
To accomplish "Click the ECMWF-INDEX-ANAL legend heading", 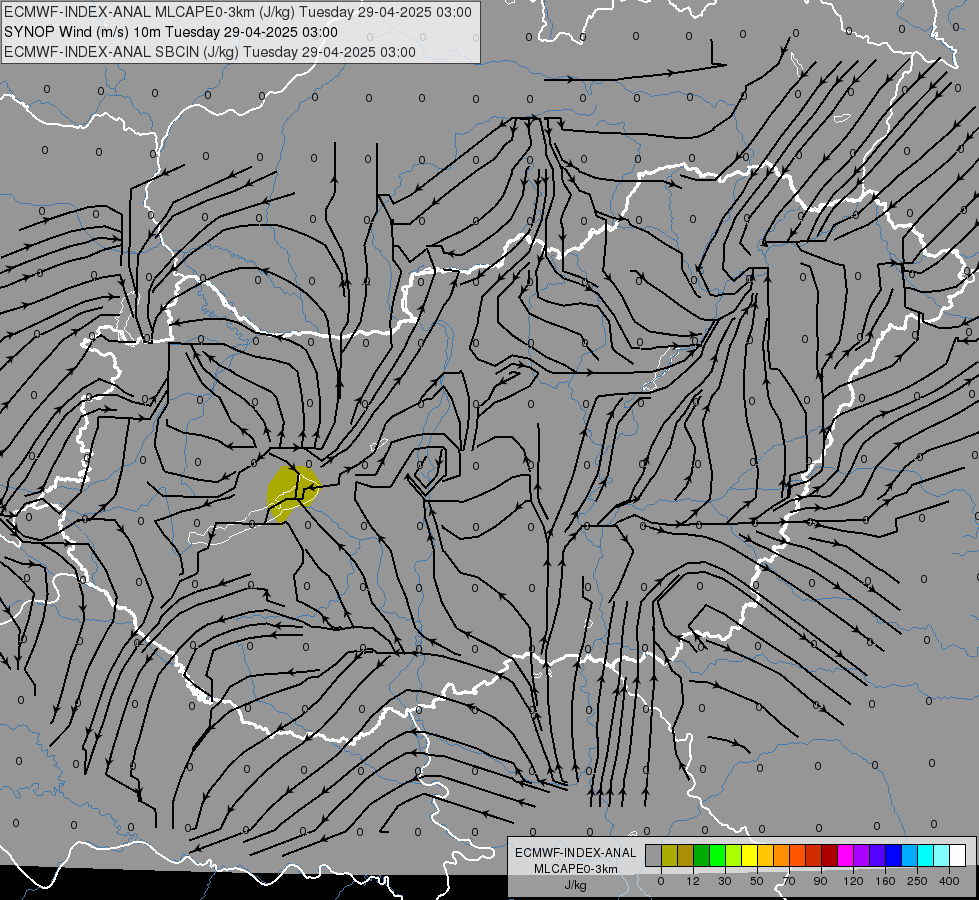I will (x=576, y=853).
